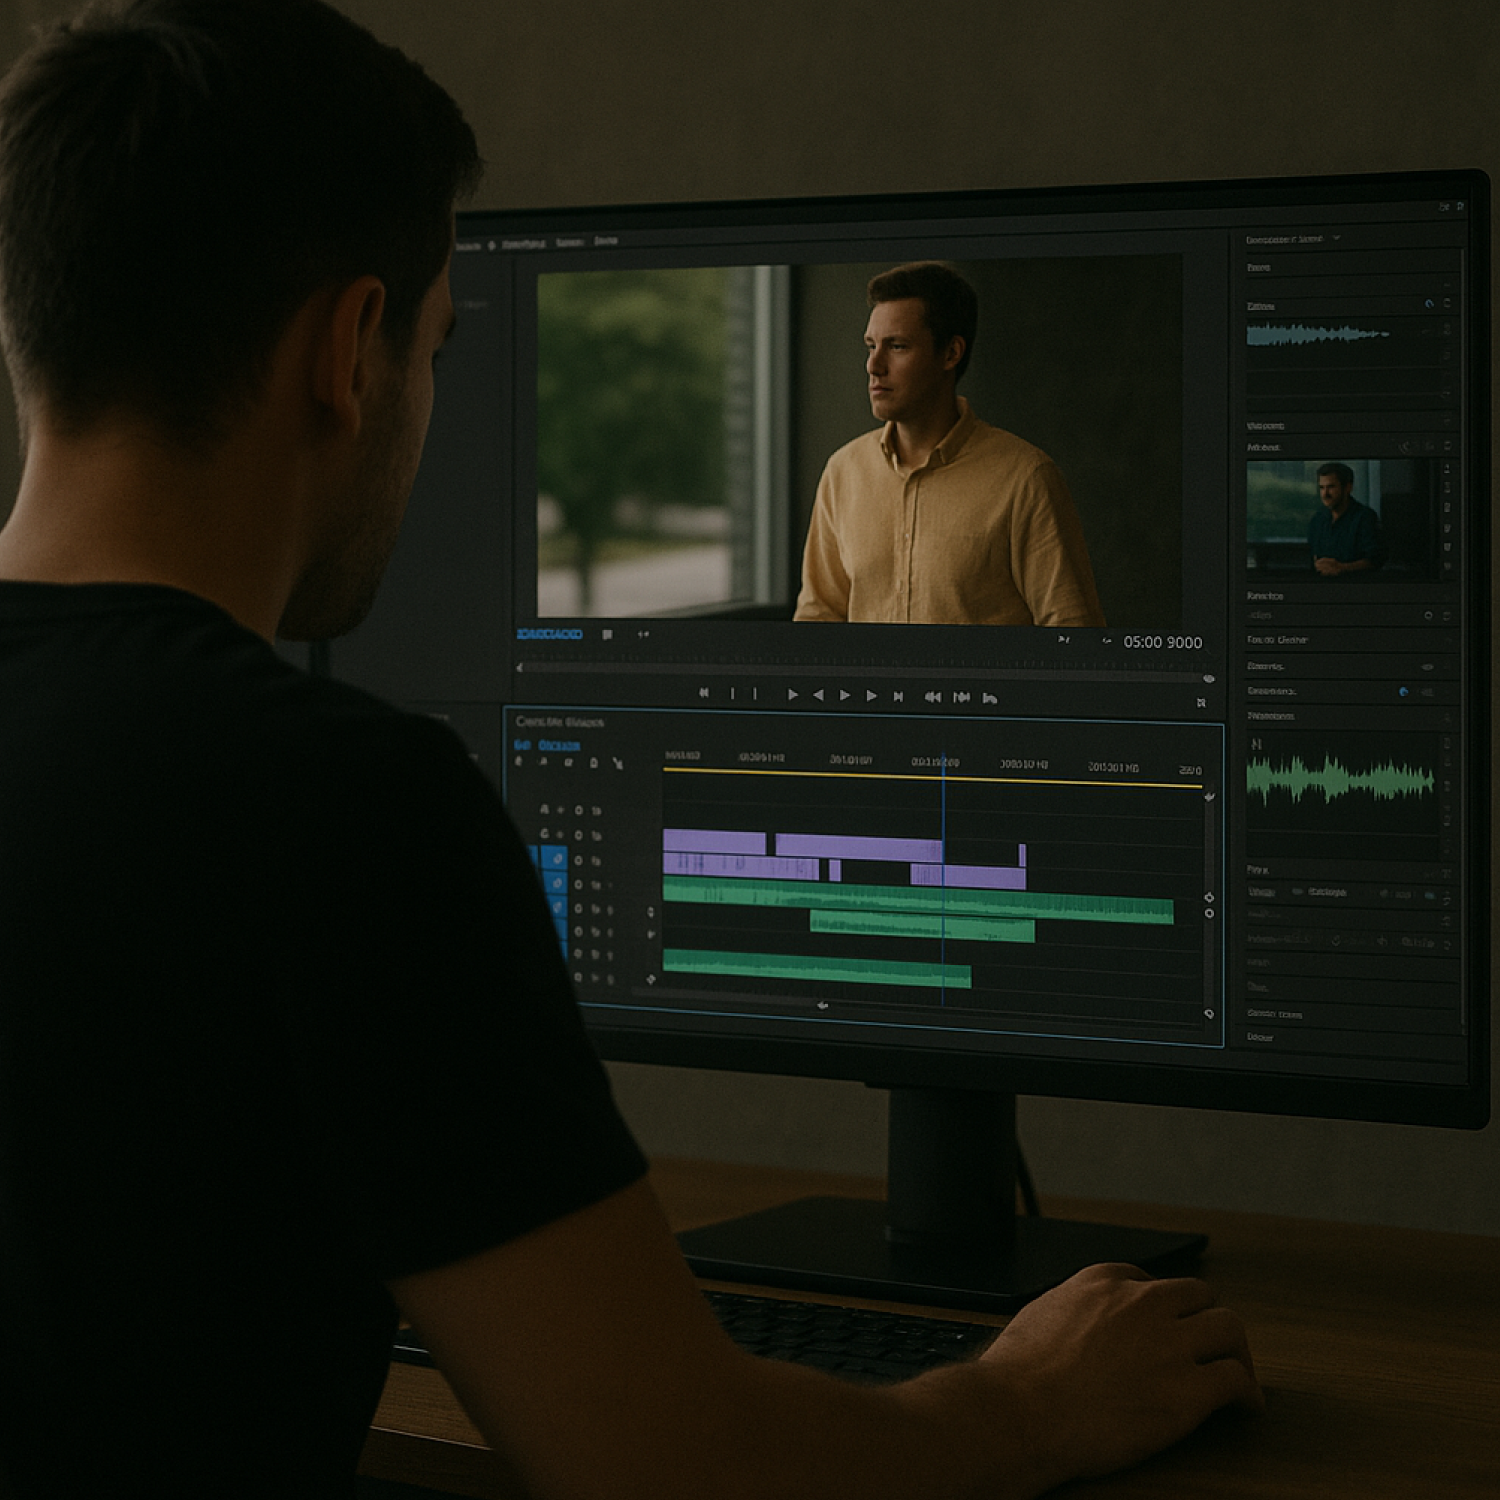
Task: Click the step-forward button with bar after triangle
Action: click(x=898, y=696)
